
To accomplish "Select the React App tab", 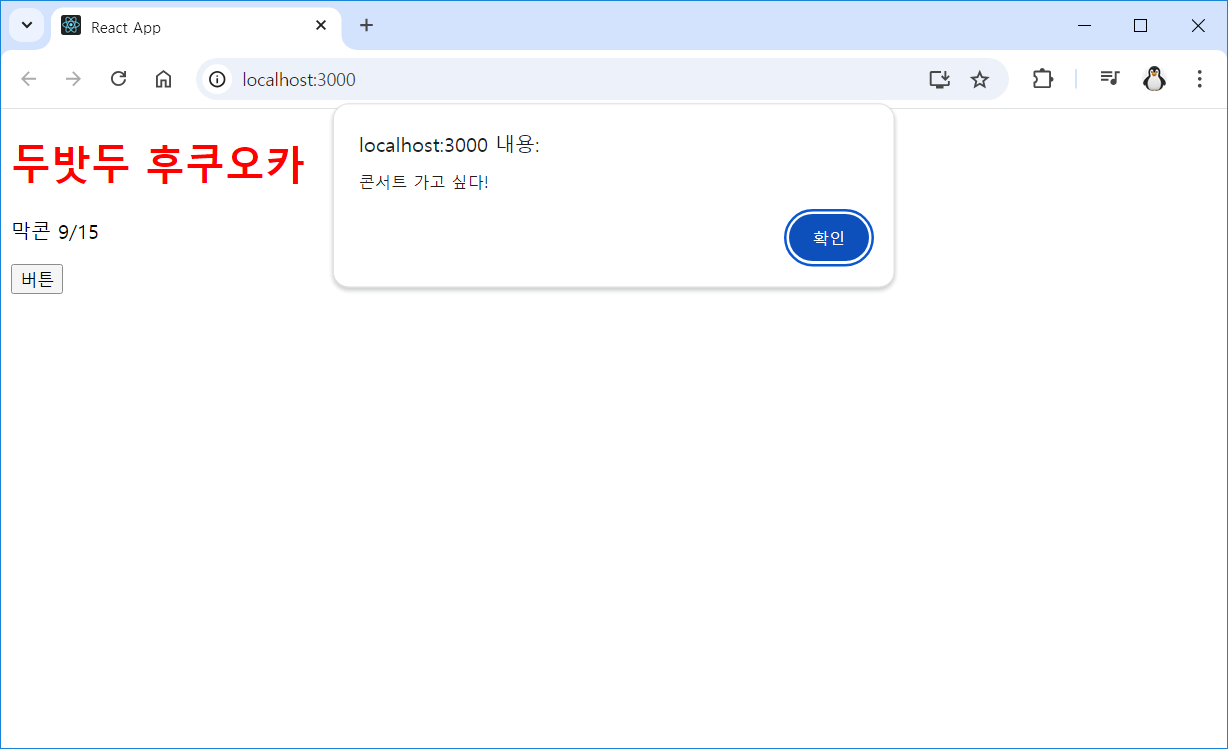I will (x=196, y=27).
